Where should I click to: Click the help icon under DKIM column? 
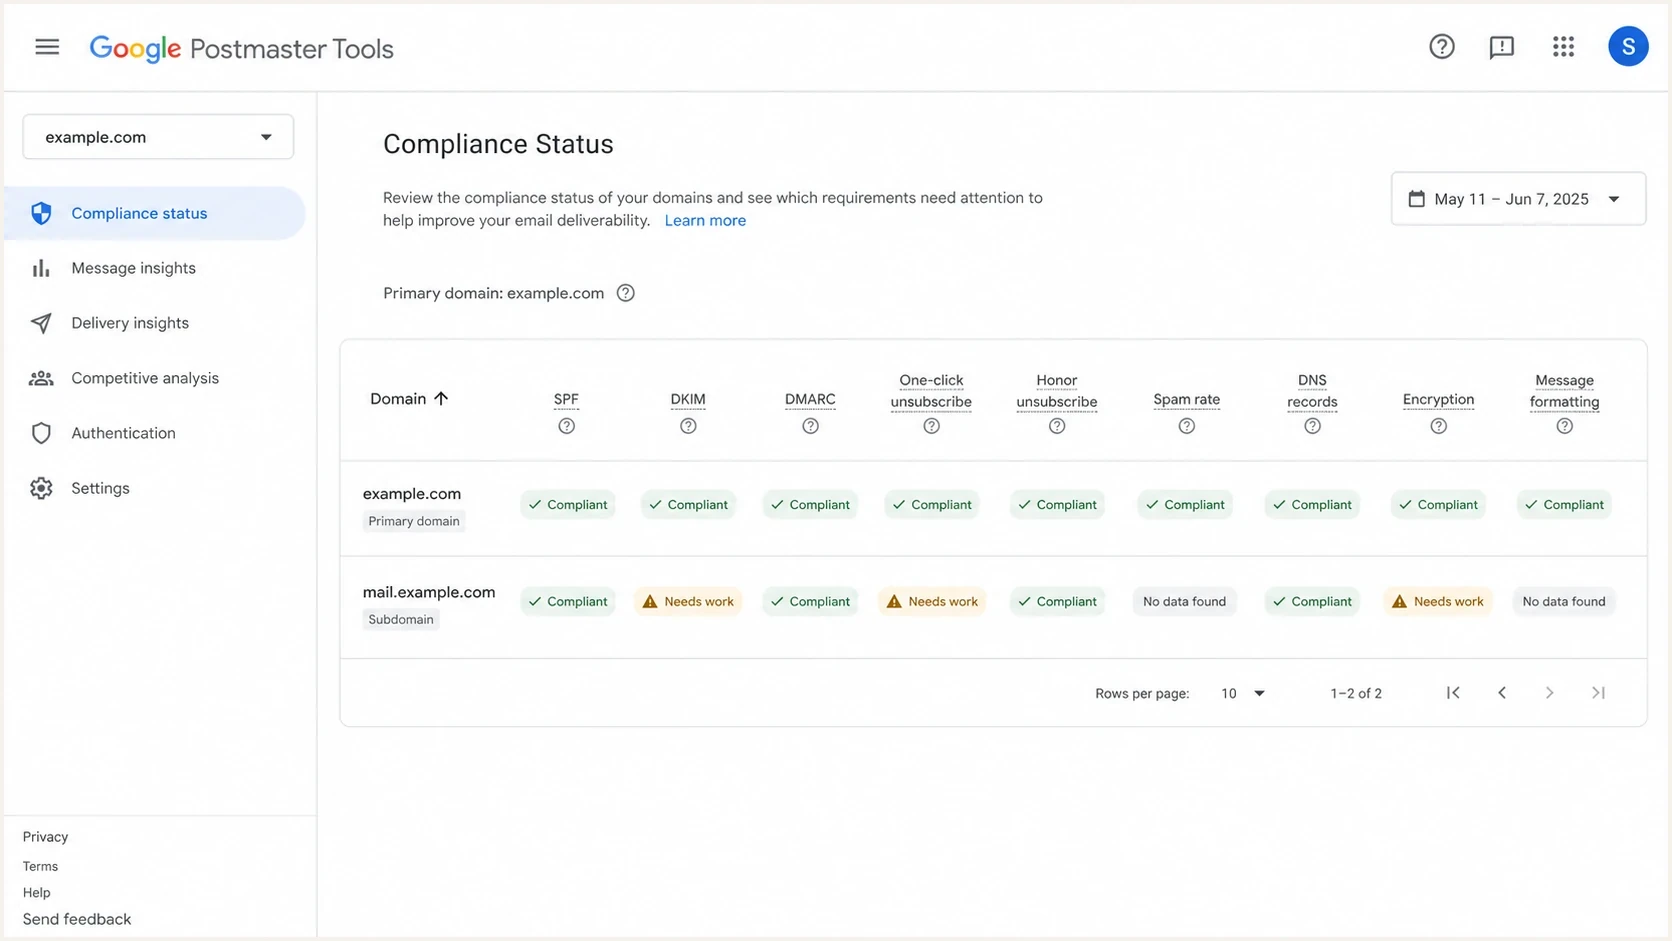[688, 426]
